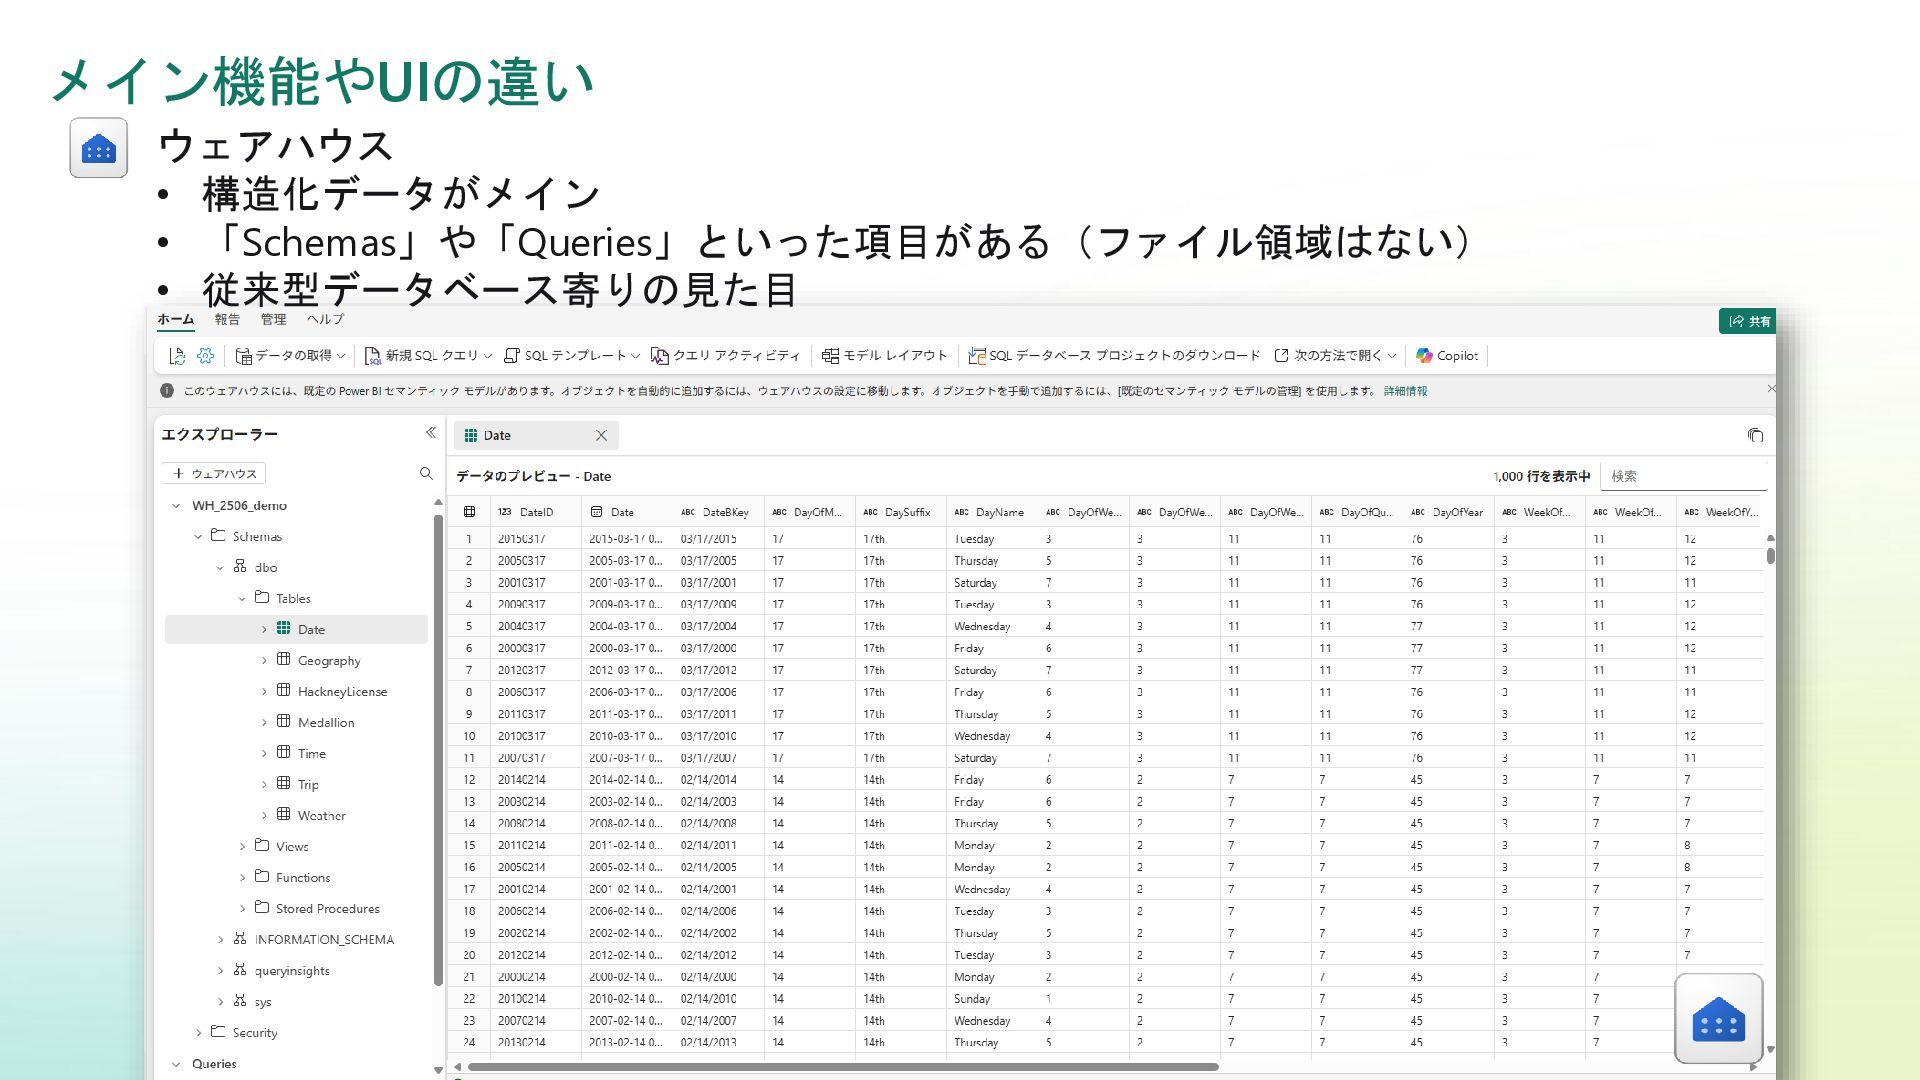The height and width of the screenshot is (1080, 1920).
Task: Open the 詳細情報 link in the info bar
Action: point(1405,391)
